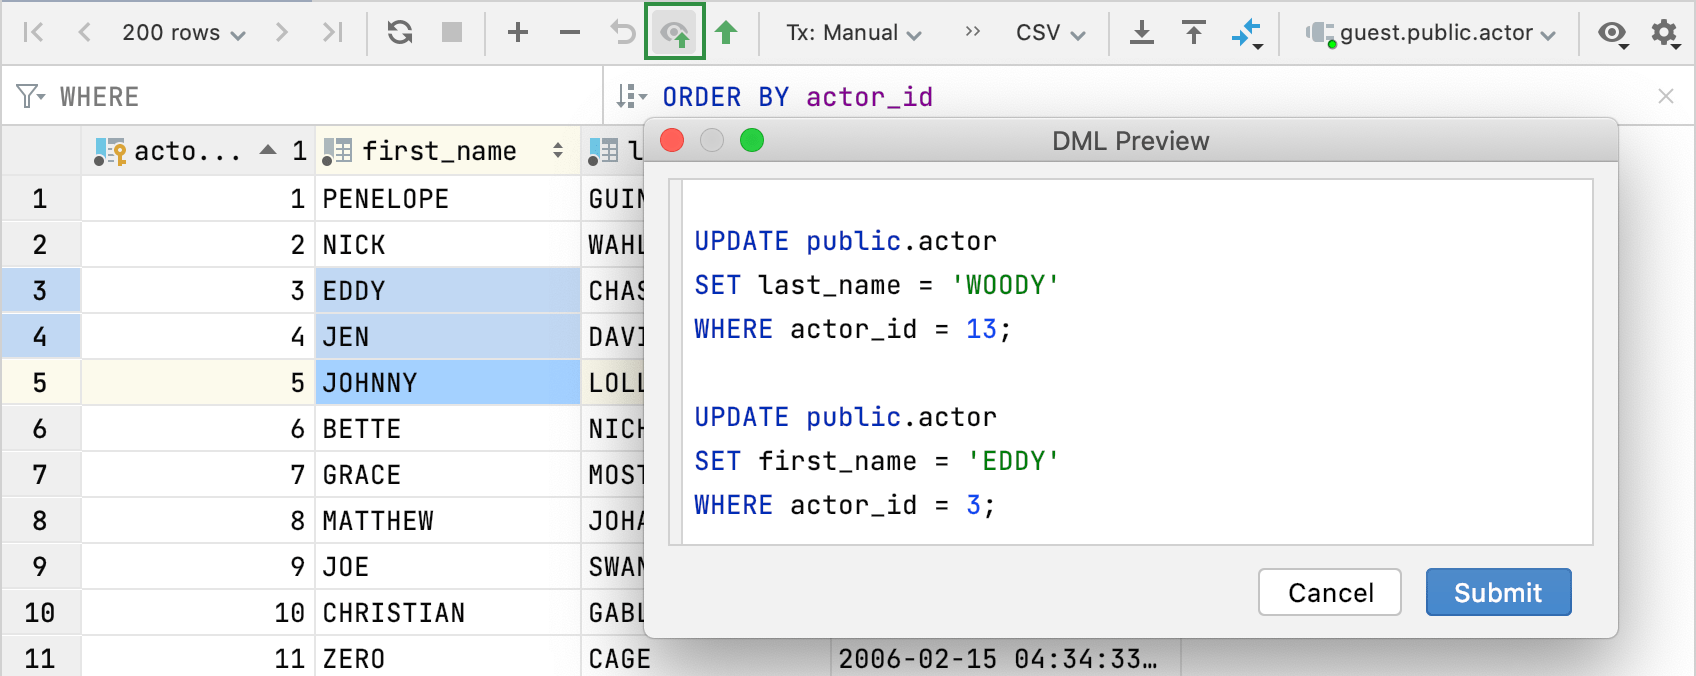Go to first page arrow icon

pos(33,33)
